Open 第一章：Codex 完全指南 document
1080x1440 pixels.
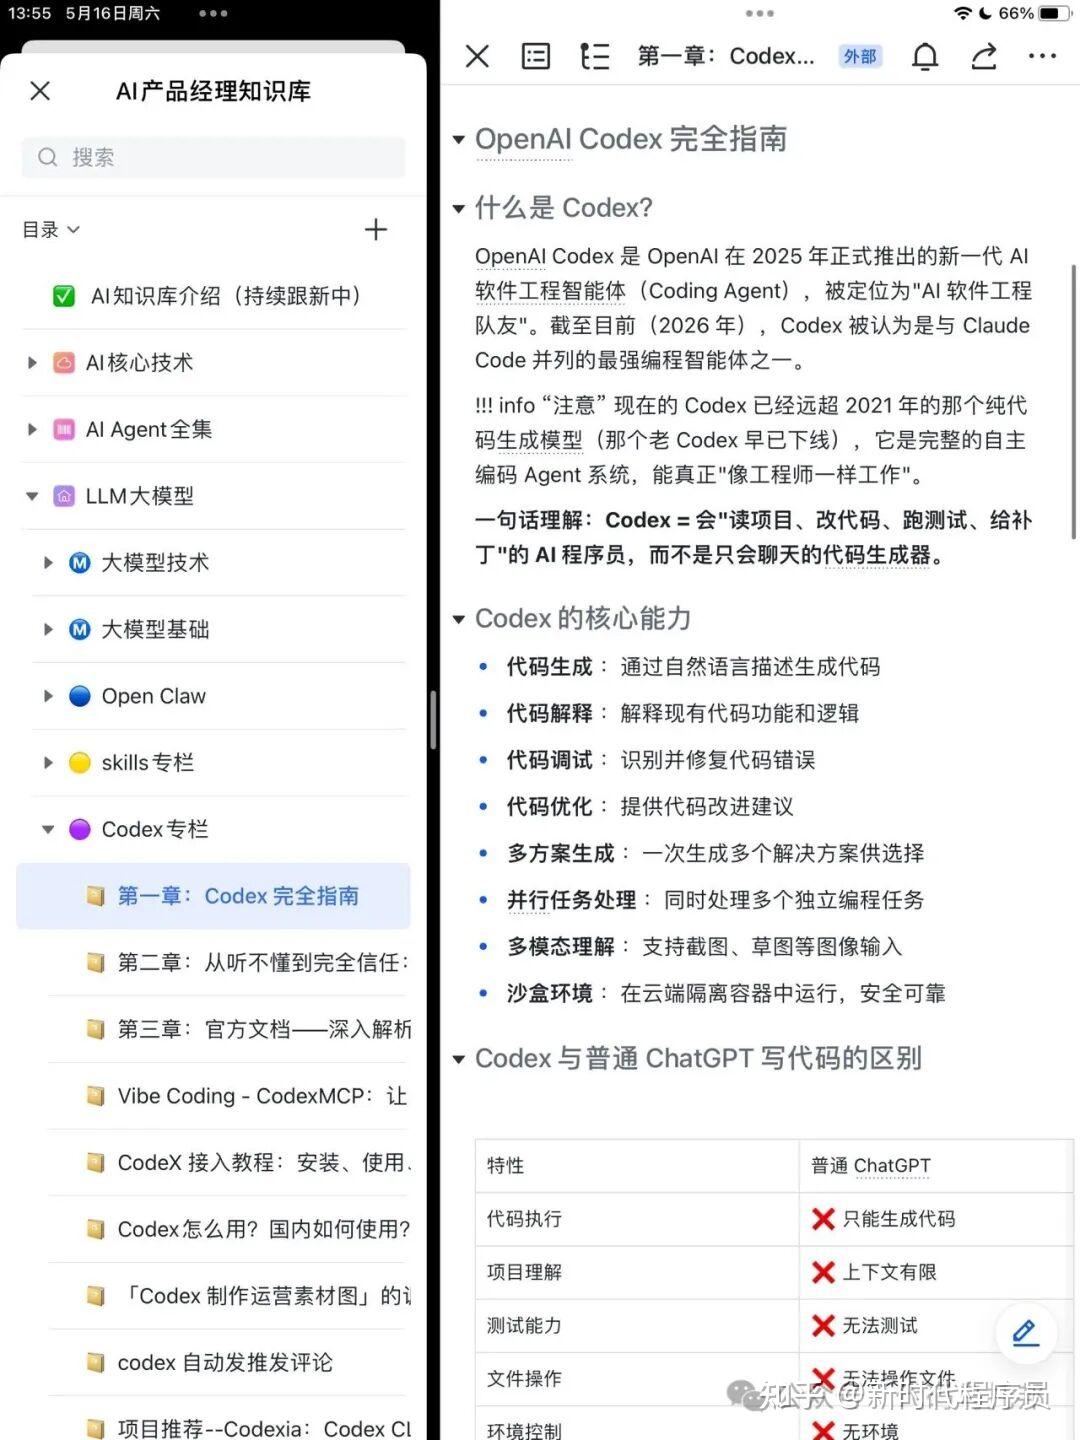213,896
